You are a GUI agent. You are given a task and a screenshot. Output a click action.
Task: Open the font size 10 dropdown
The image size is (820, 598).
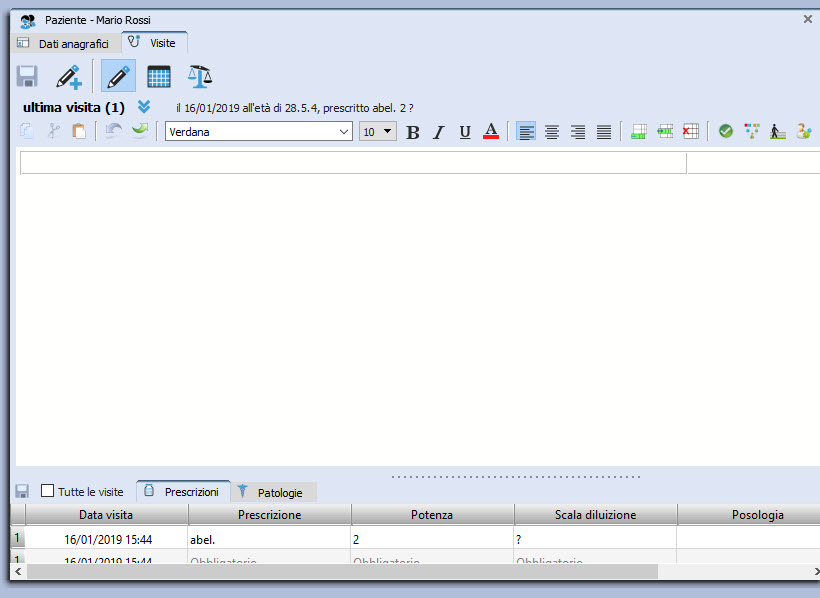[x=389, y=132]
